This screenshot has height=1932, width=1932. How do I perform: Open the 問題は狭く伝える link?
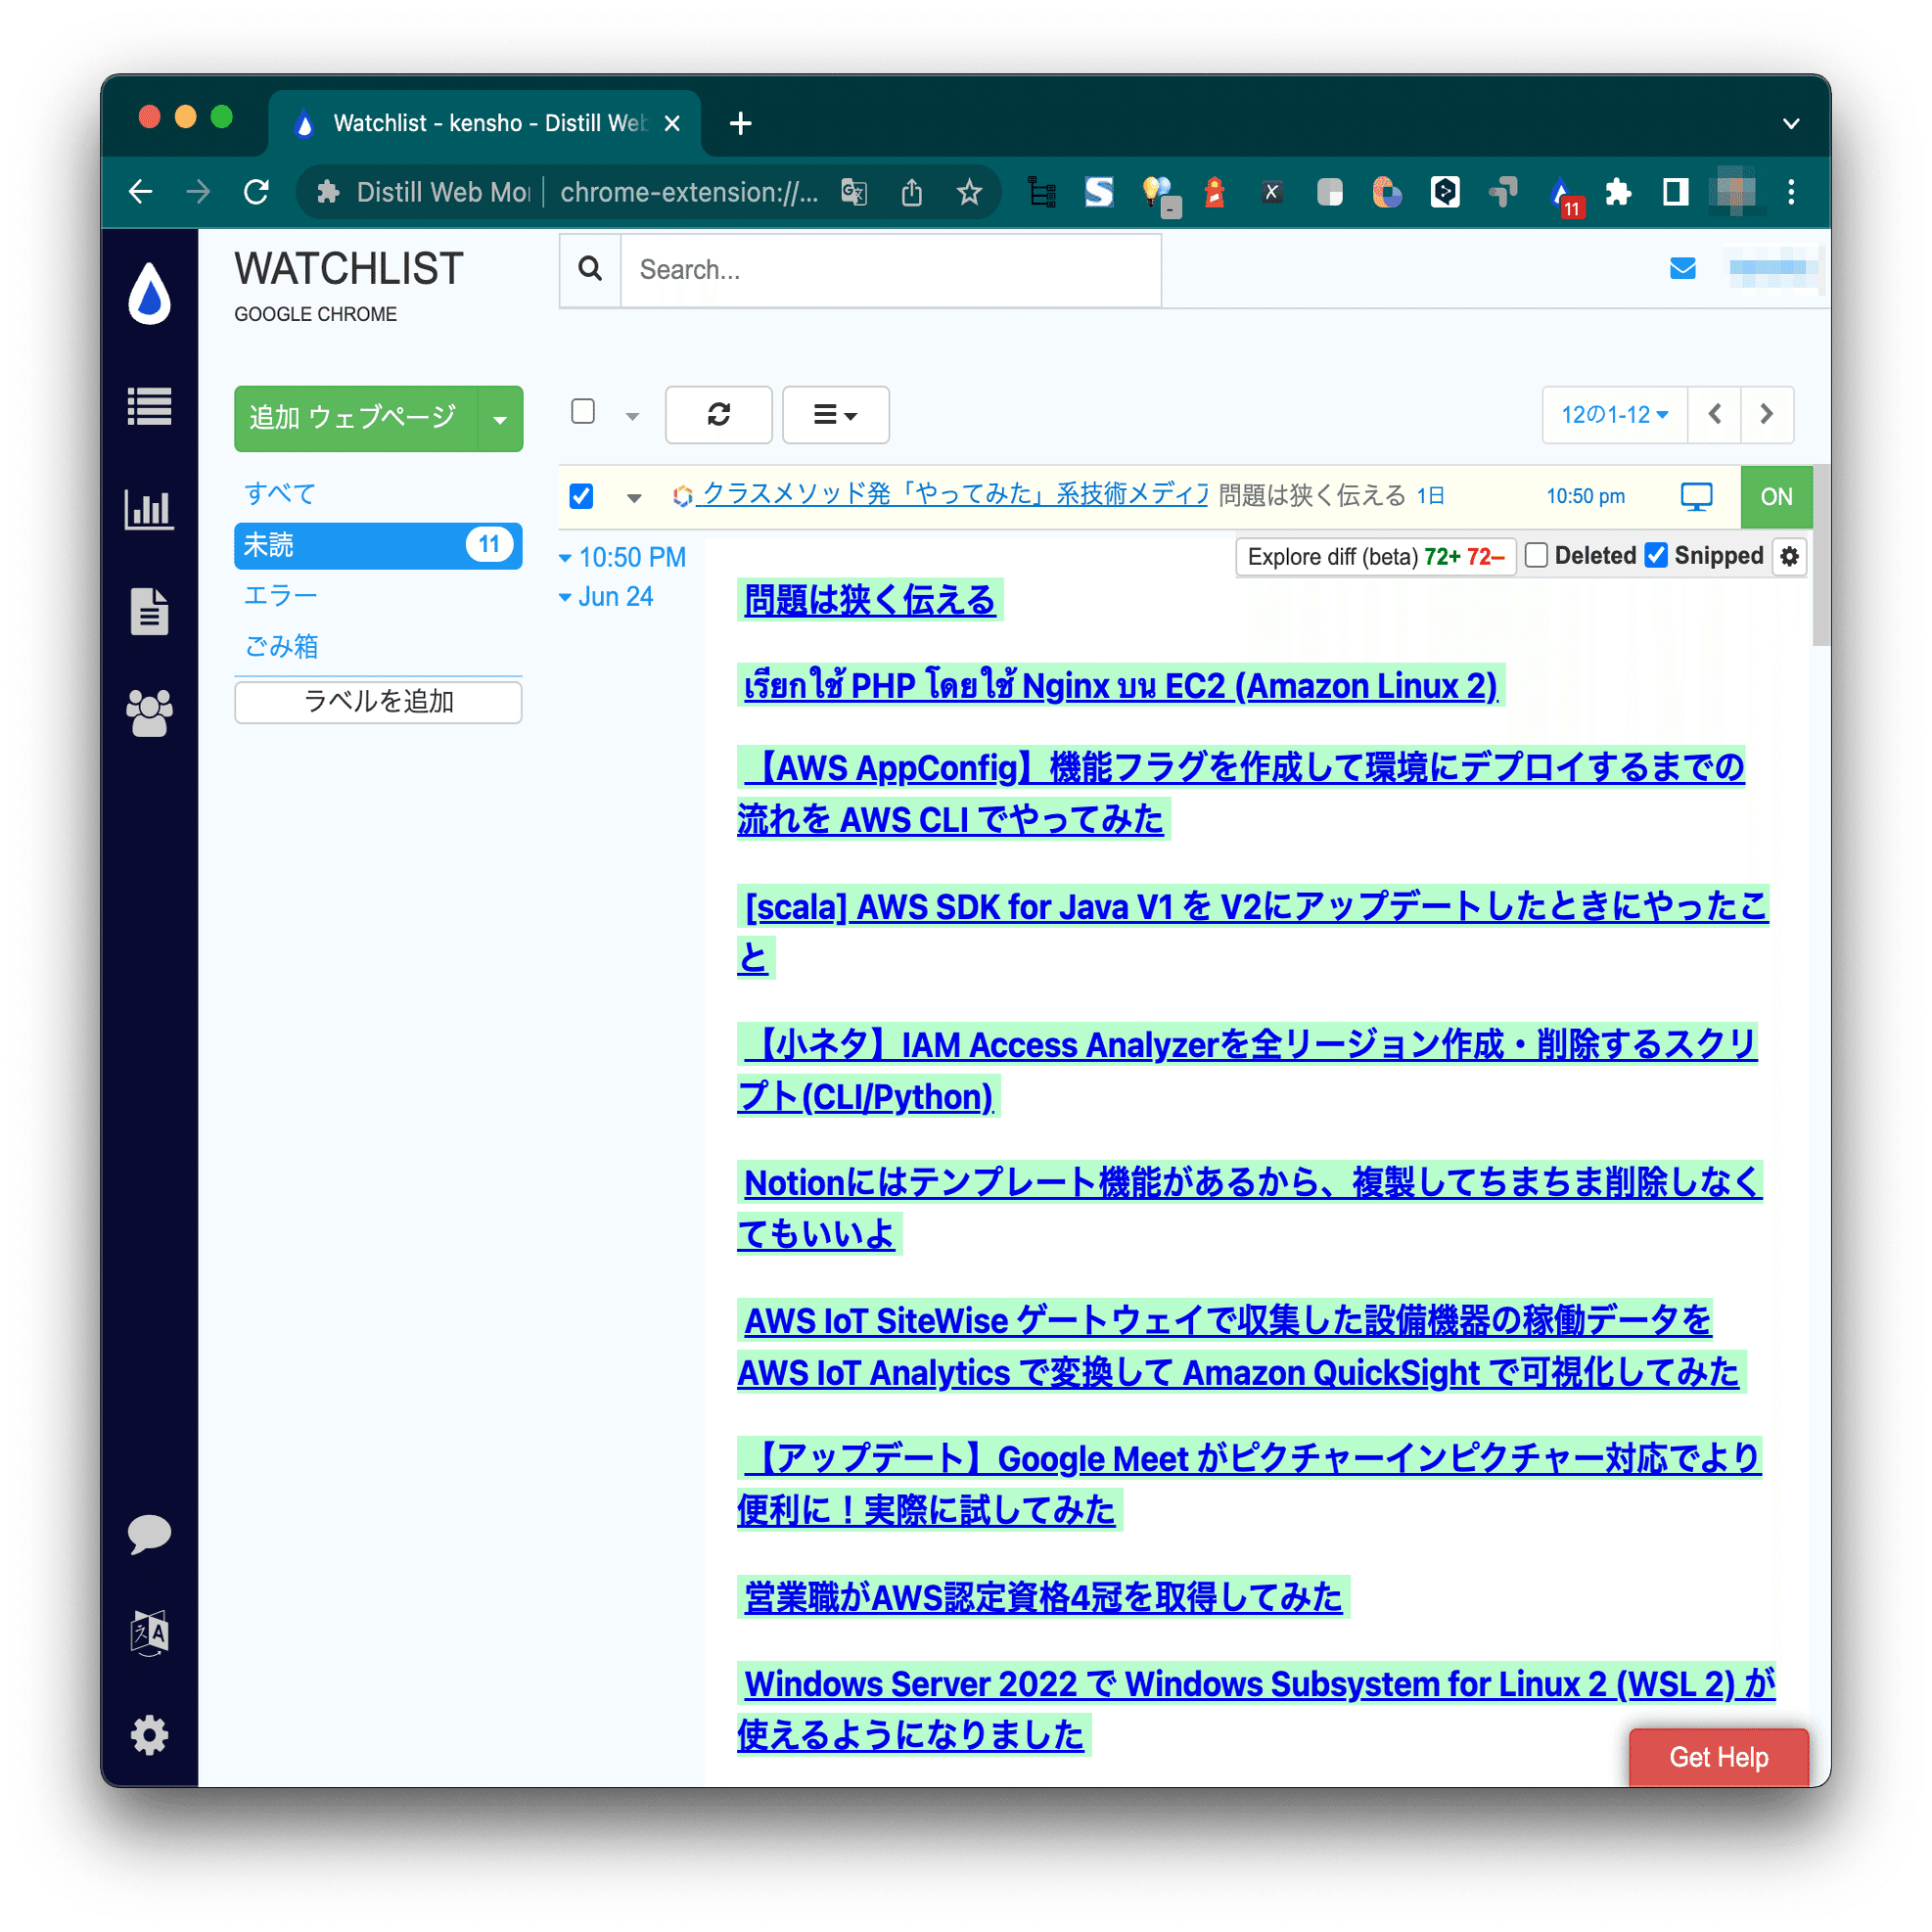click(870, 599)
